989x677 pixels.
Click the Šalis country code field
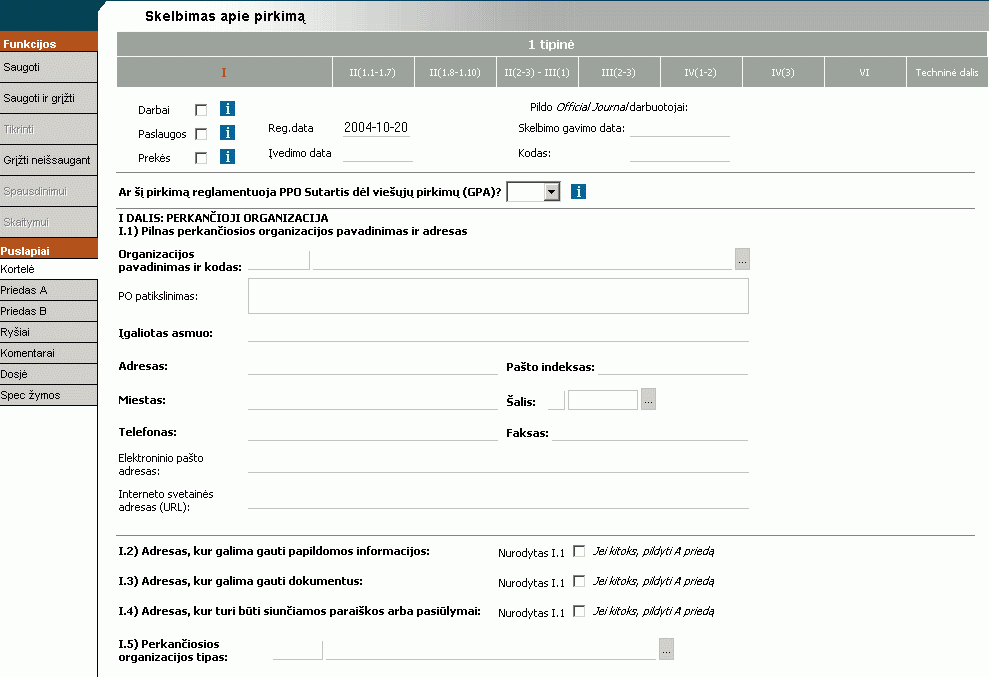[556, 400]
